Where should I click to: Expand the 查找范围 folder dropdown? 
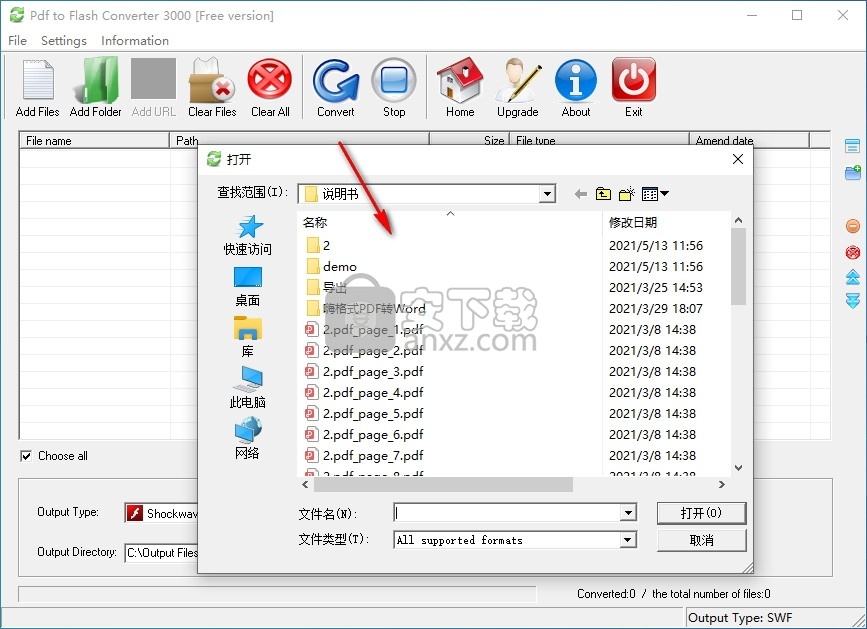547,194
